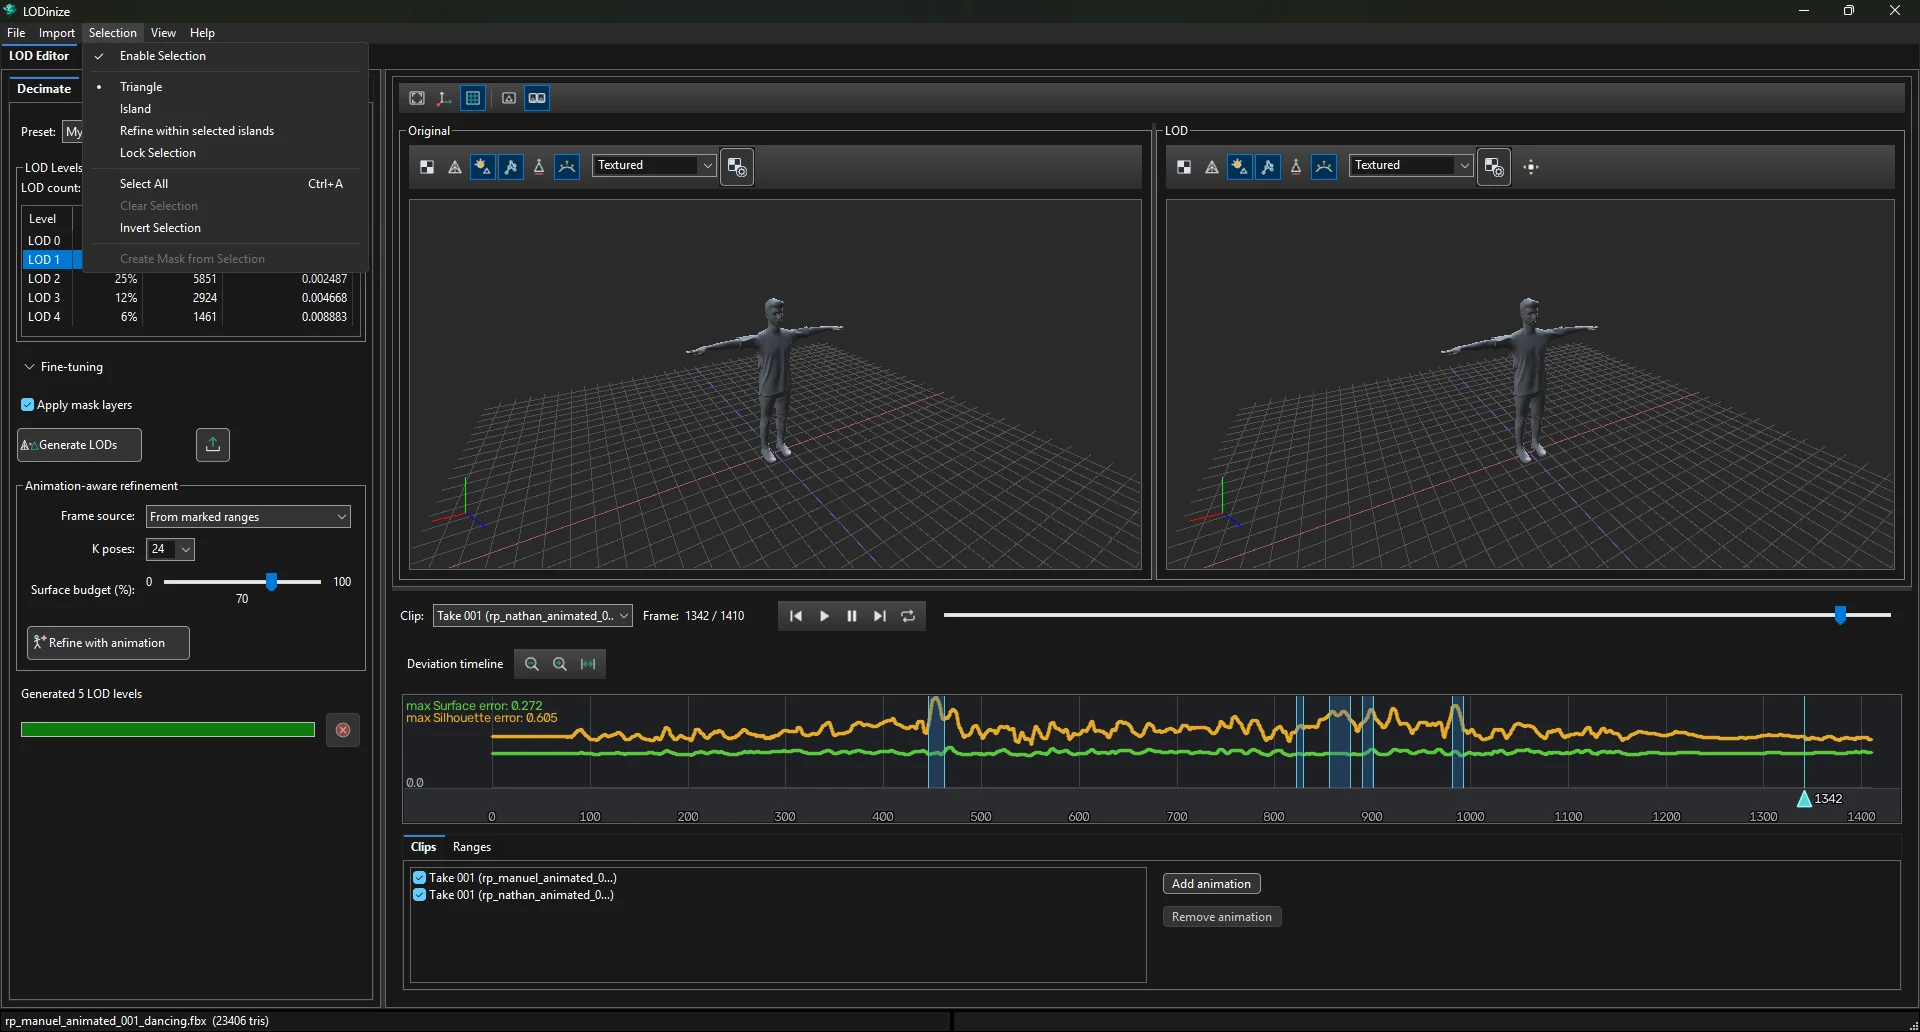1920x1032 pixels.
Task: Toggle skeleton display icon in Original viewport
Action: point(511,167)
